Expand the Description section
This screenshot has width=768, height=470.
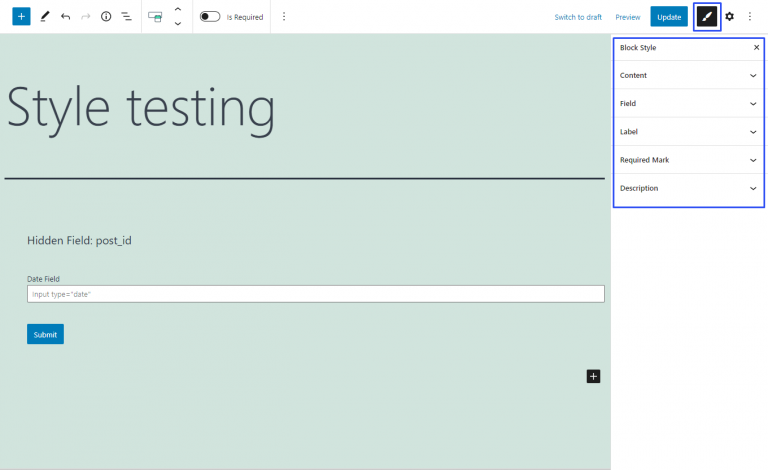[x=688, y=188]
